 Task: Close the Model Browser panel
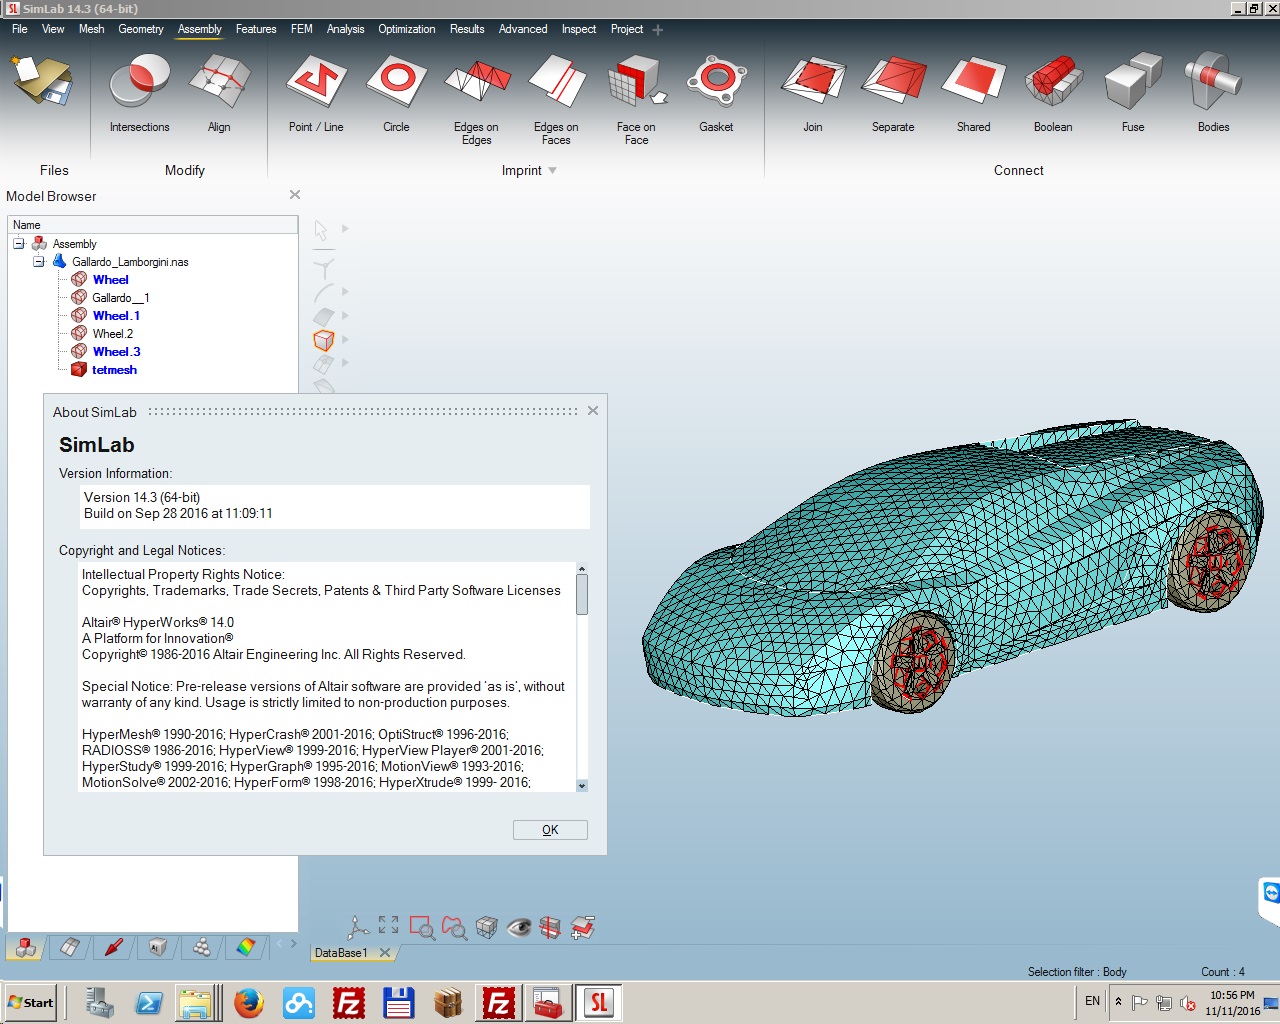pos(295,195)
